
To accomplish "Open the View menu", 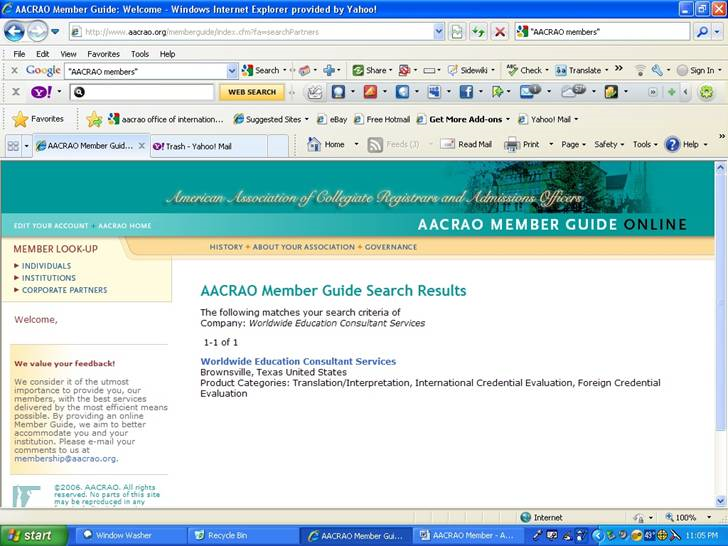I will point(68,54).
